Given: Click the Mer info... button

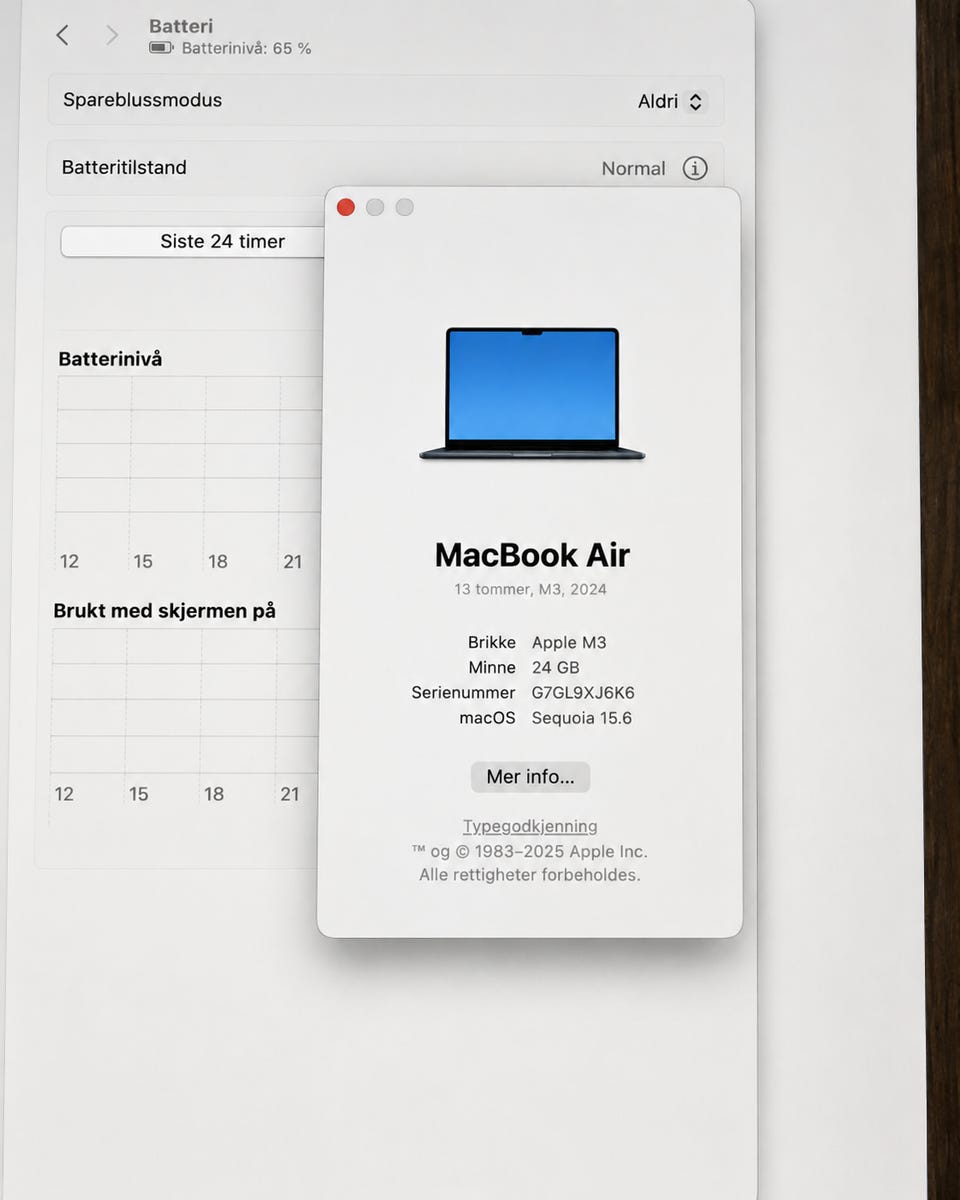Looking at the screenshot, I should pyautogui.click(x=530, y=777).
